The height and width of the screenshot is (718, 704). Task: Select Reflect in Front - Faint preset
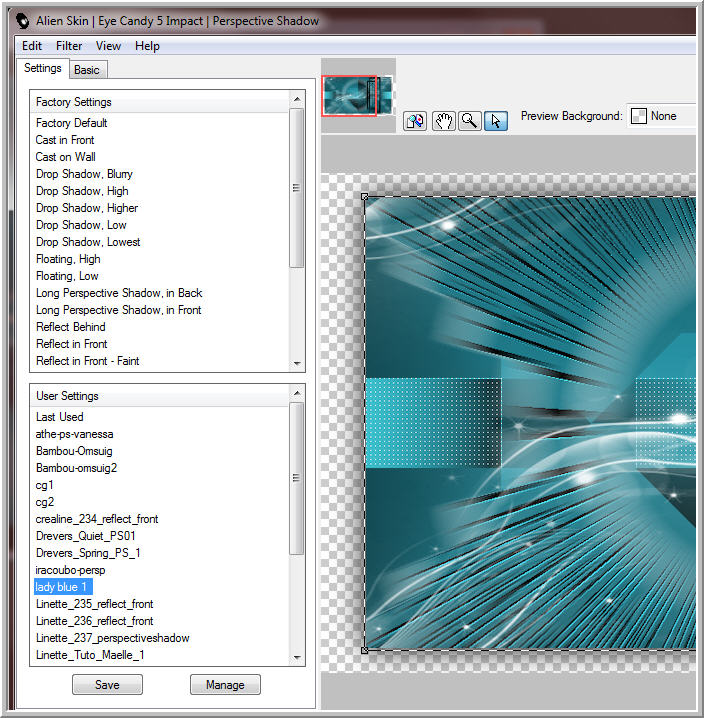(x=87, y=361)
